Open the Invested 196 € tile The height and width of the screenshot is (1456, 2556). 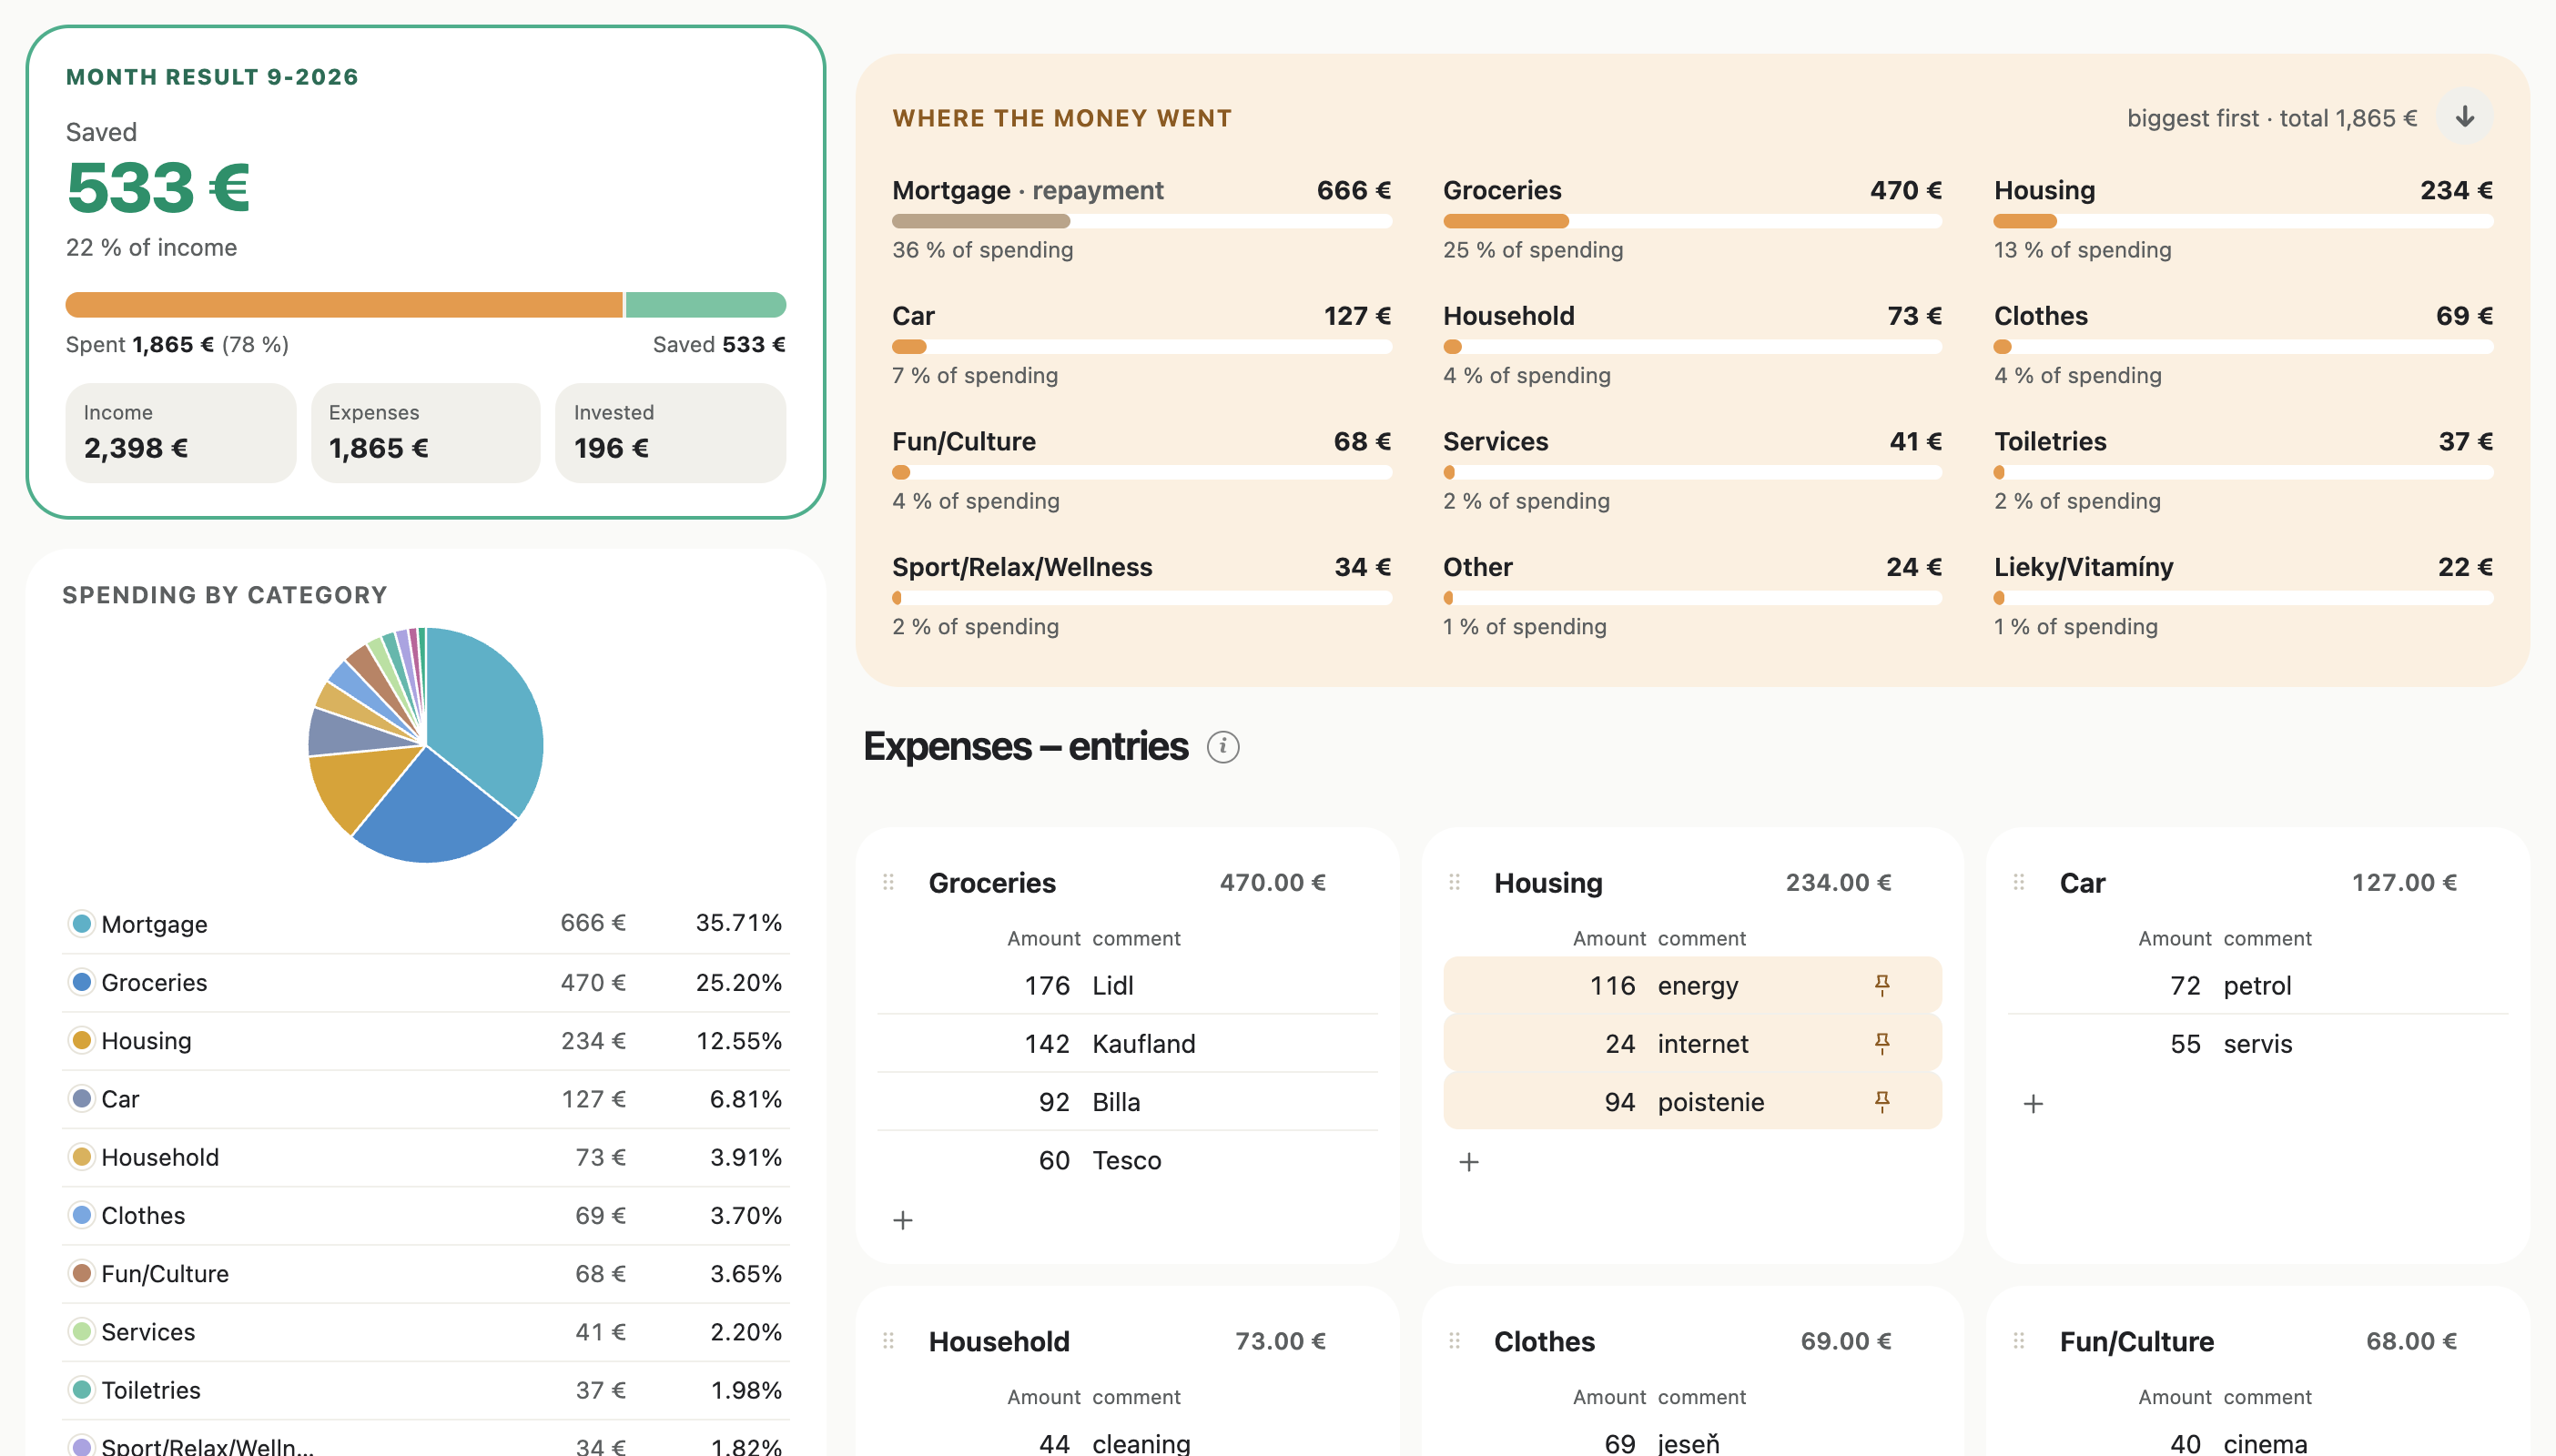pyautogui.click(x=671, y=433)
